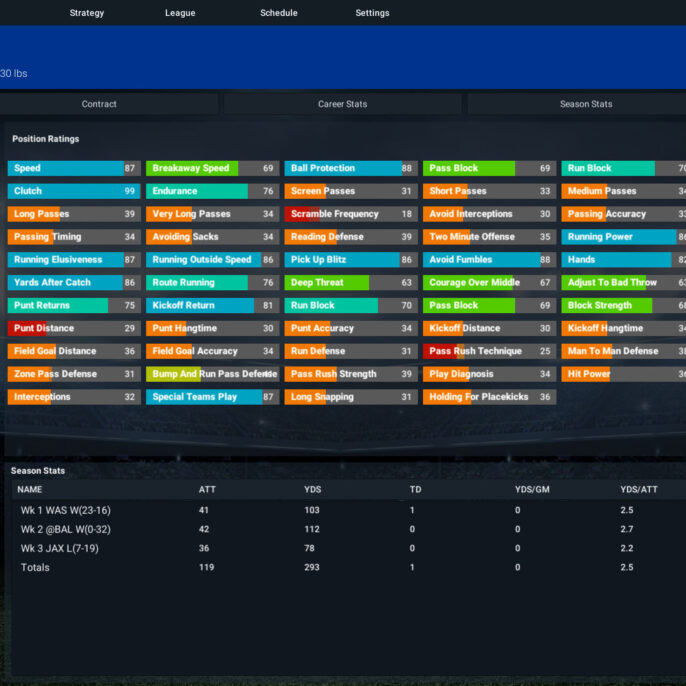Open the League menu
The image size is (686, 686).
pyautogui.click(x=180, y=13)
